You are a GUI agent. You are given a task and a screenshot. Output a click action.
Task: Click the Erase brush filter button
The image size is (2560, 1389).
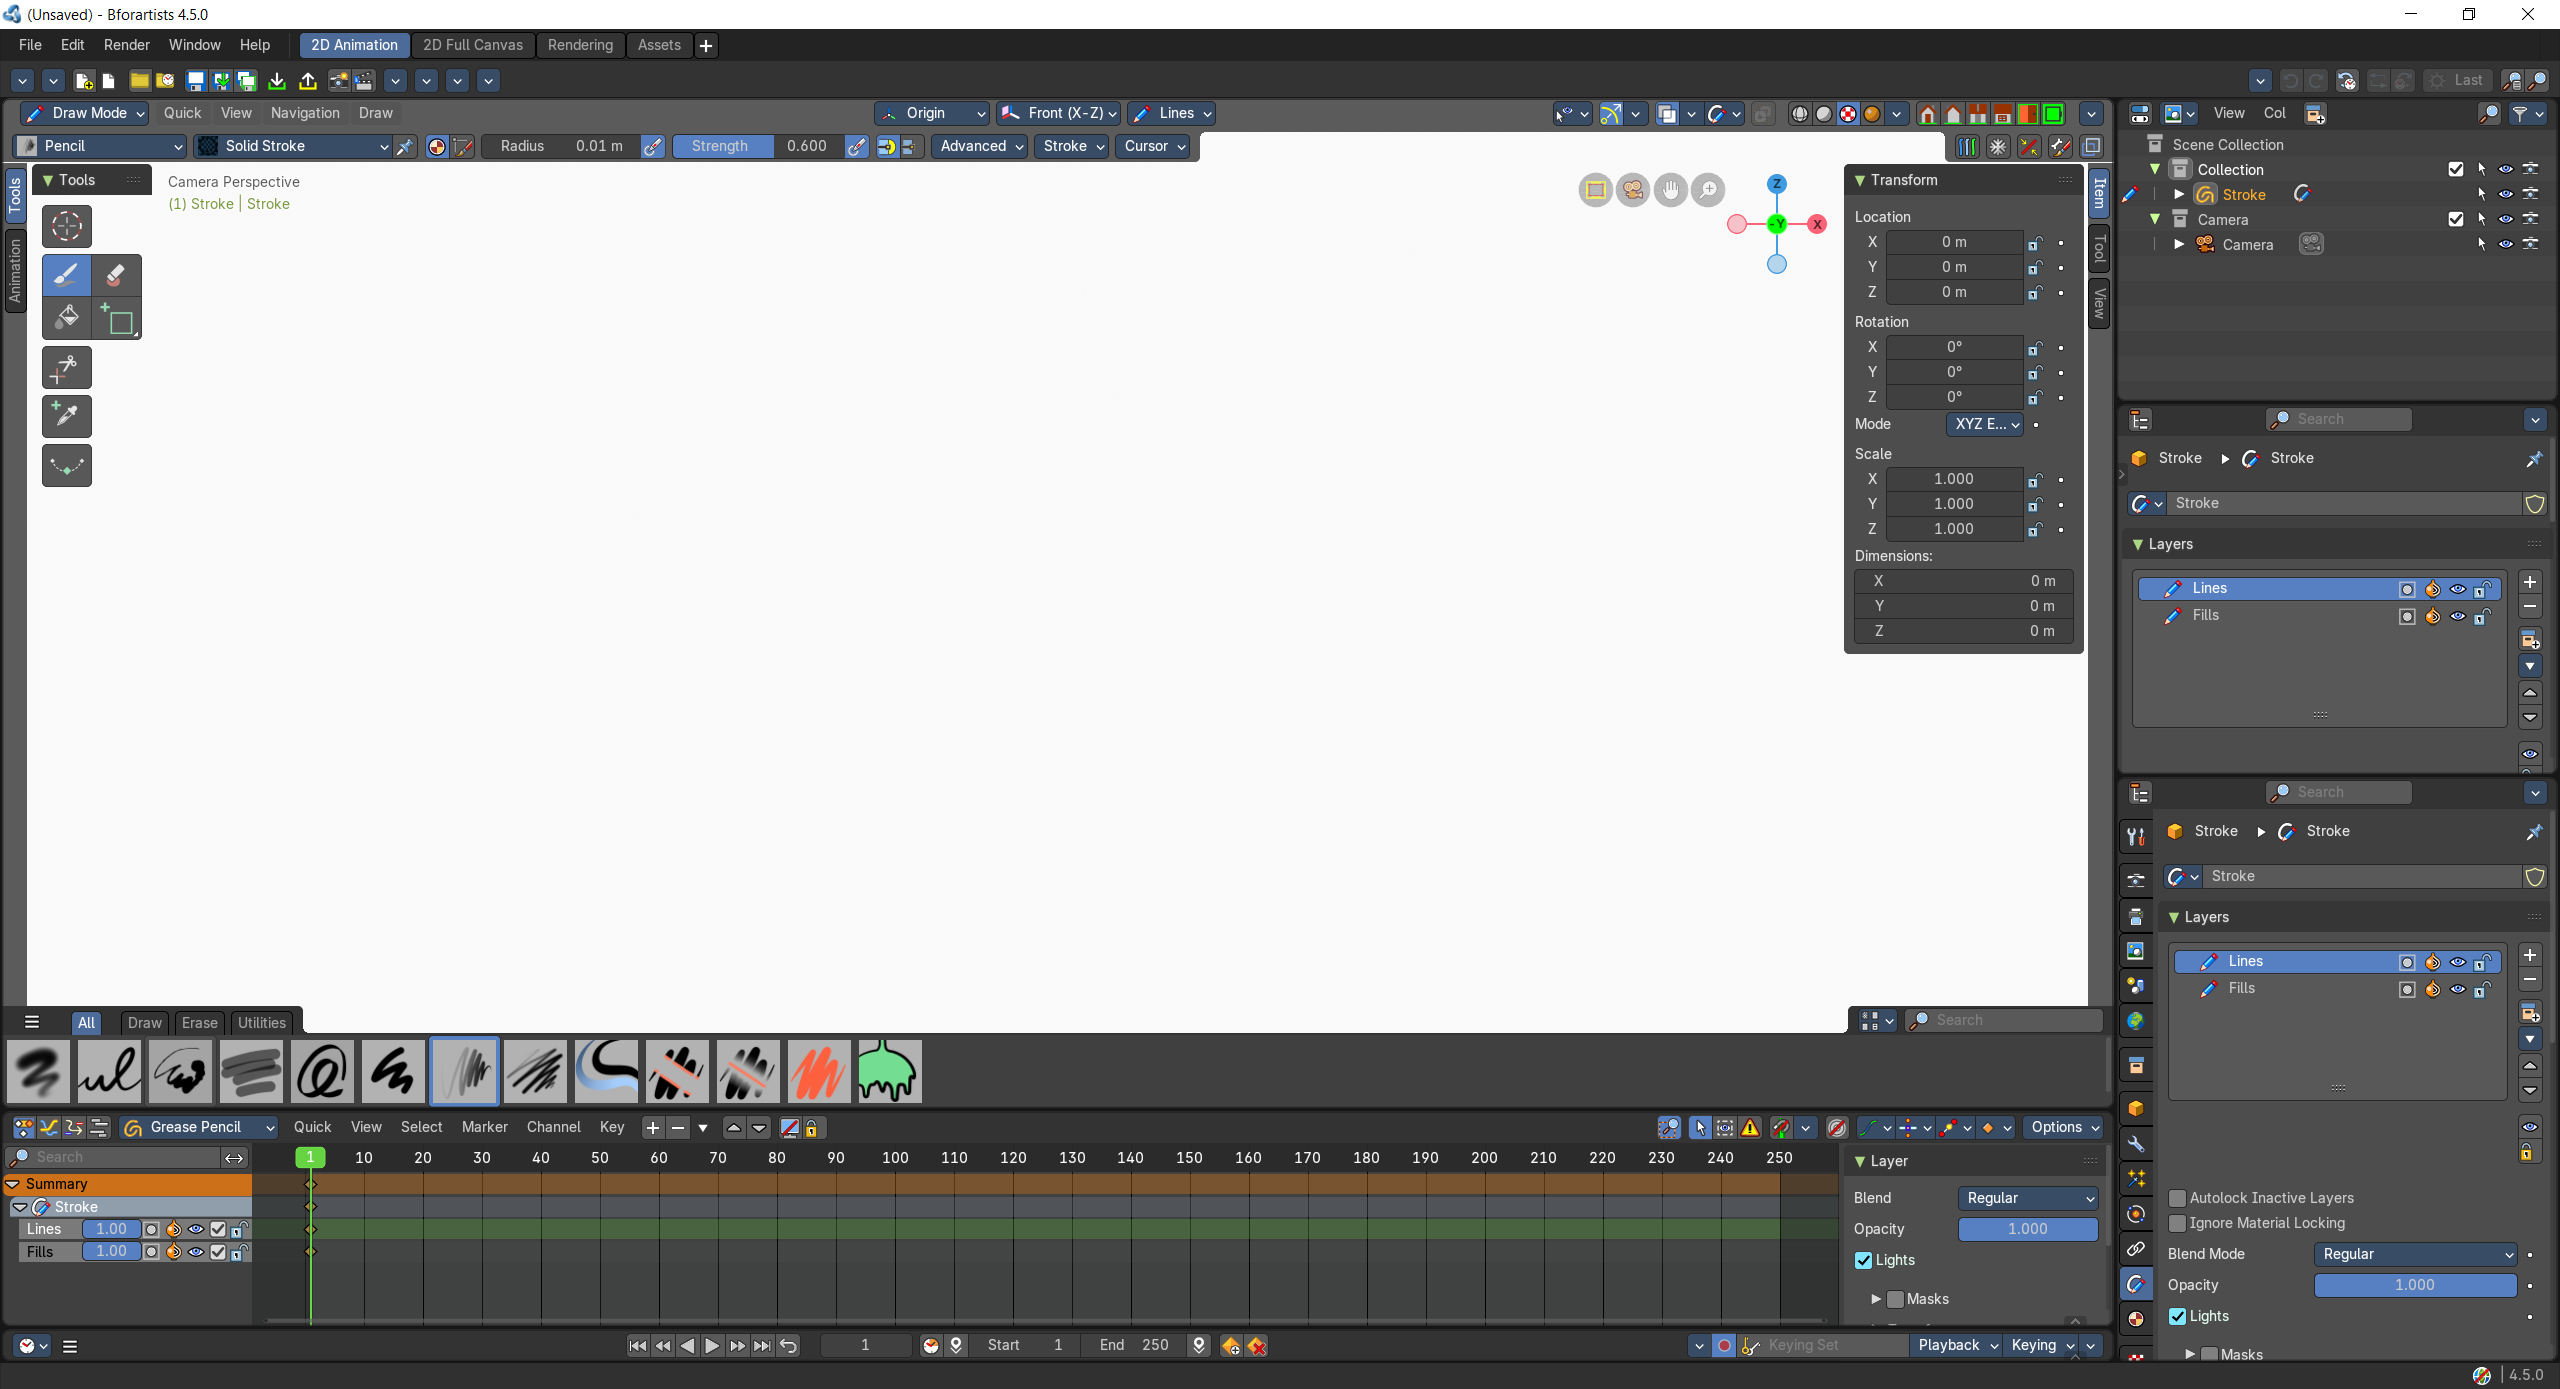(x=199, y=1022)
